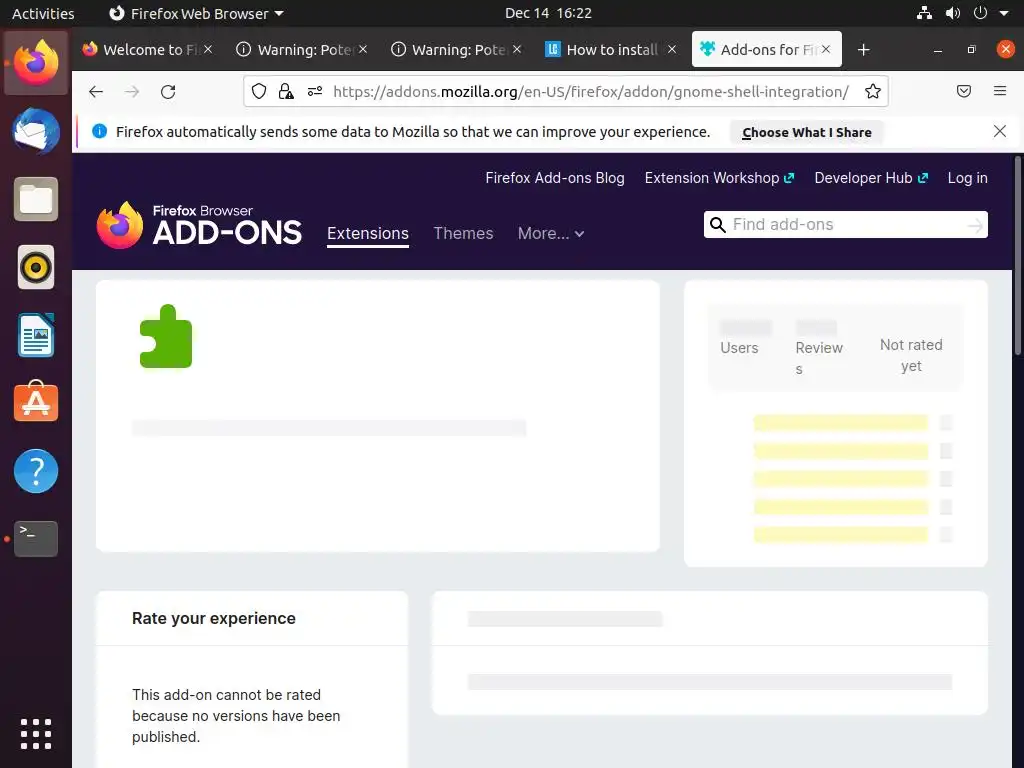
Task: Click Choose What I Share button
Action: 807,132
